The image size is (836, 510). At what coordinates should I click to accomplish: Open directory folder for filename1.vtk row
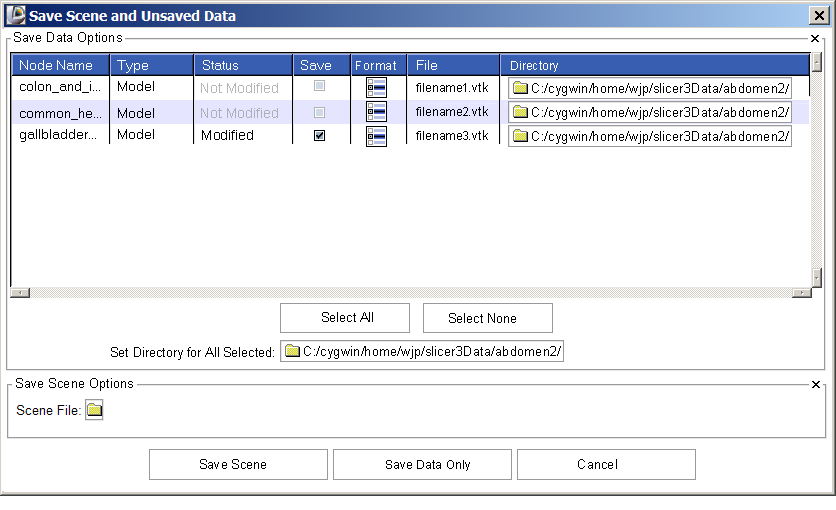coord(520,88)
